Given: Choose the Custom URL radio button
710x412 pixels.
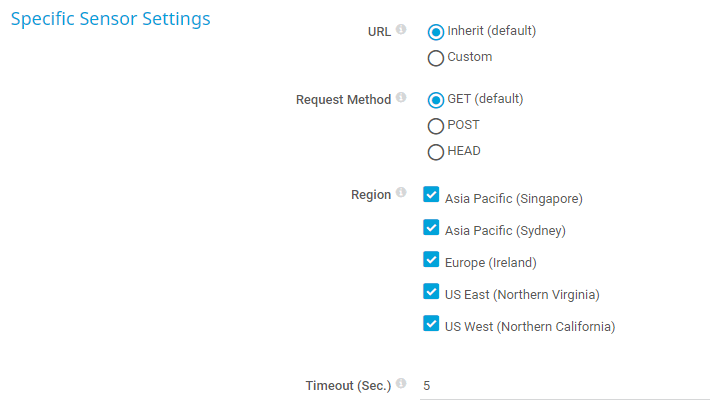Looking at the screenshot, I should click(x=436, y=58).
